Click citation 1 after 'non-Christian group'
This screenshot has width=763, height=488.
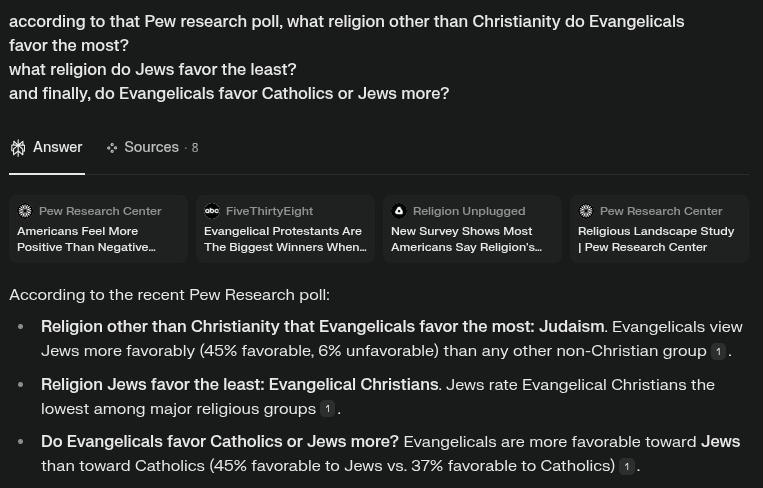coord(718,351)
